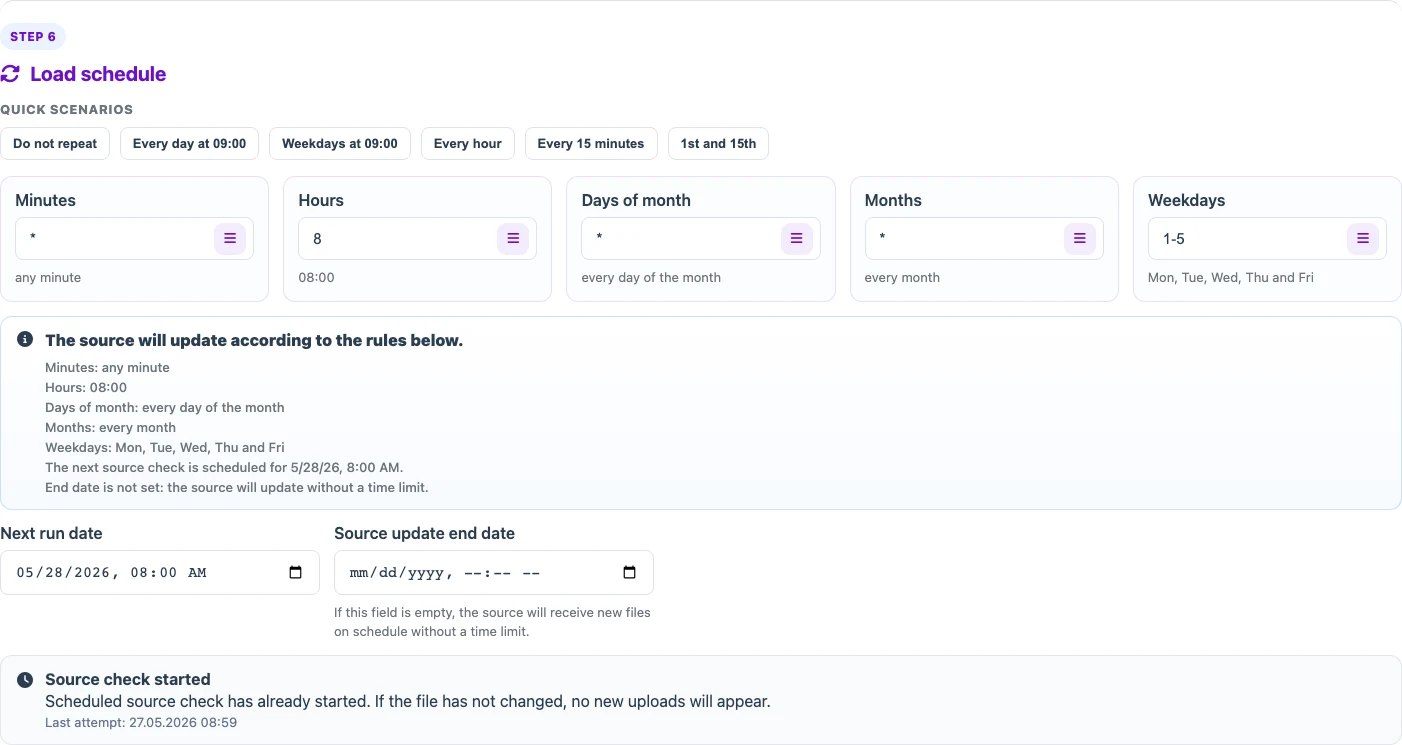
Task: Click the clock icon beside Source check started
Action: 26,680
